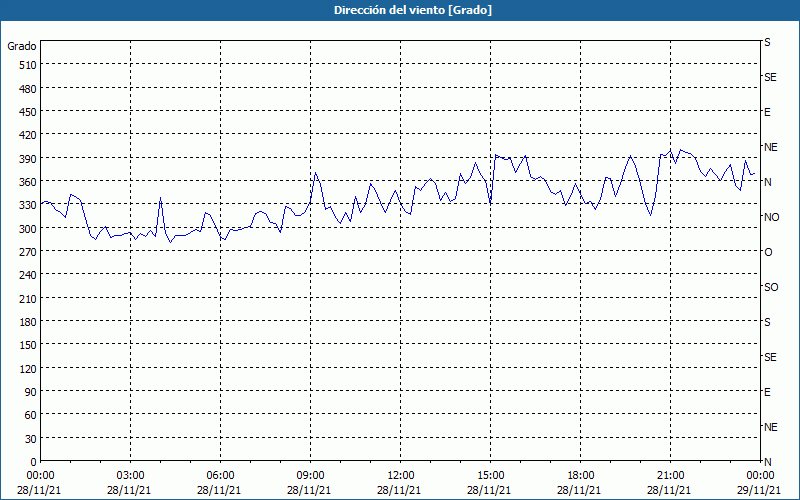Click the 30 degree axis label
Viewport: 800px width, 500px height.
[x=31, y=439]
